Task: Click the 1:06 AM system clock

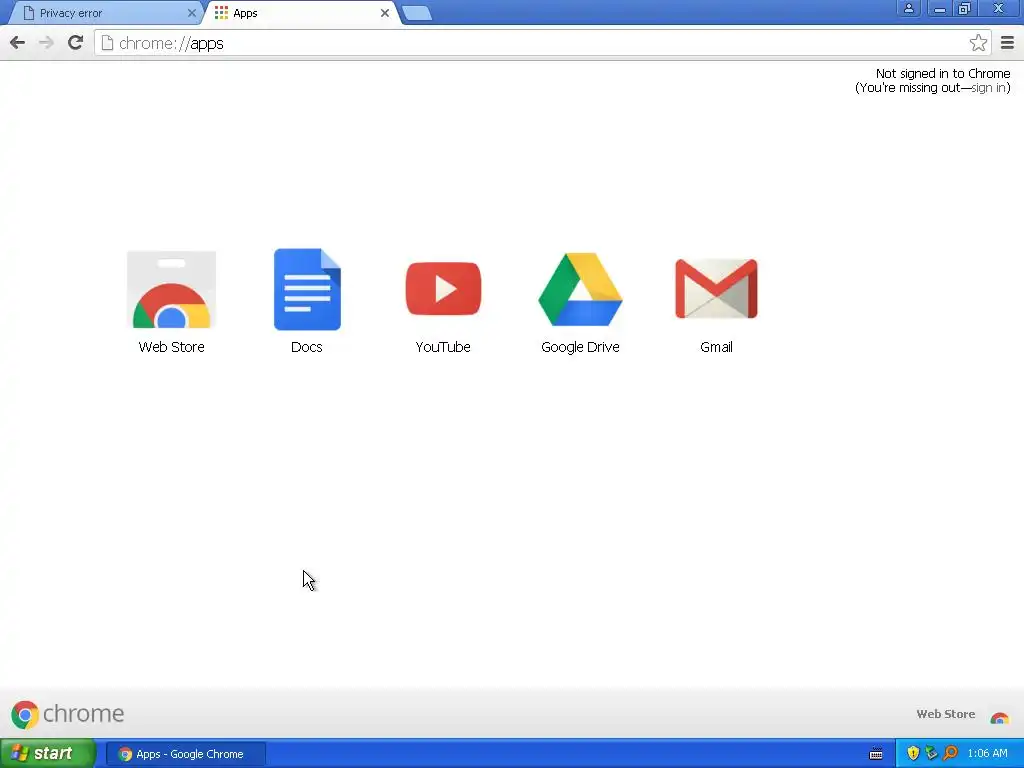Action: (x=987, y=754)
